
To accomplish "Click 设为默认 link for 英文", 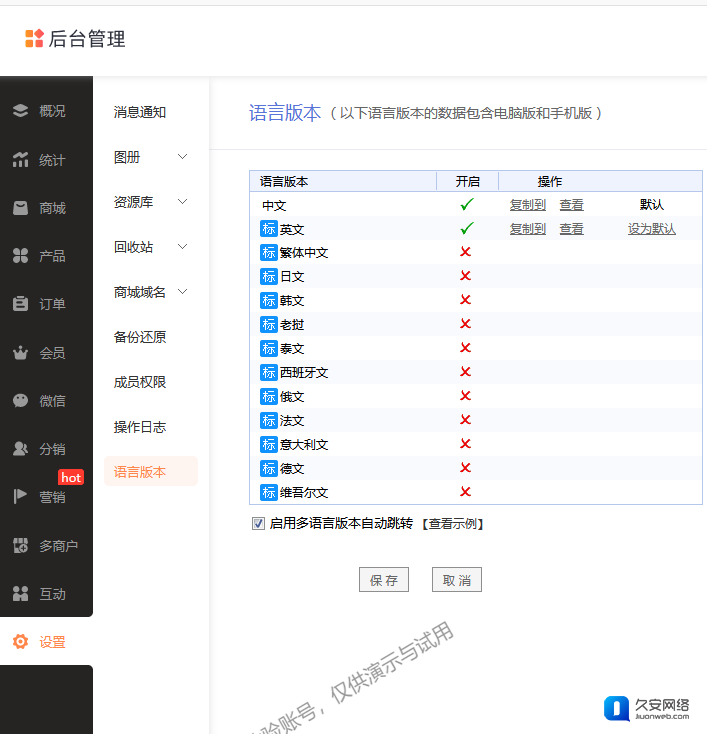I will click(652, 229).
